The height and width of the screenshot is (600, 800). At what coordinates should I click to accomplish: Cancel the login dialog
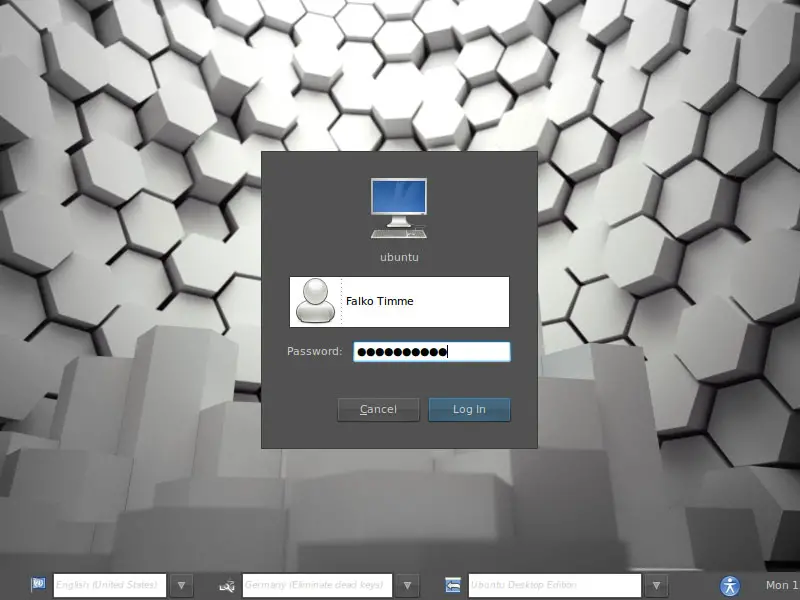(x=378, y=410)
